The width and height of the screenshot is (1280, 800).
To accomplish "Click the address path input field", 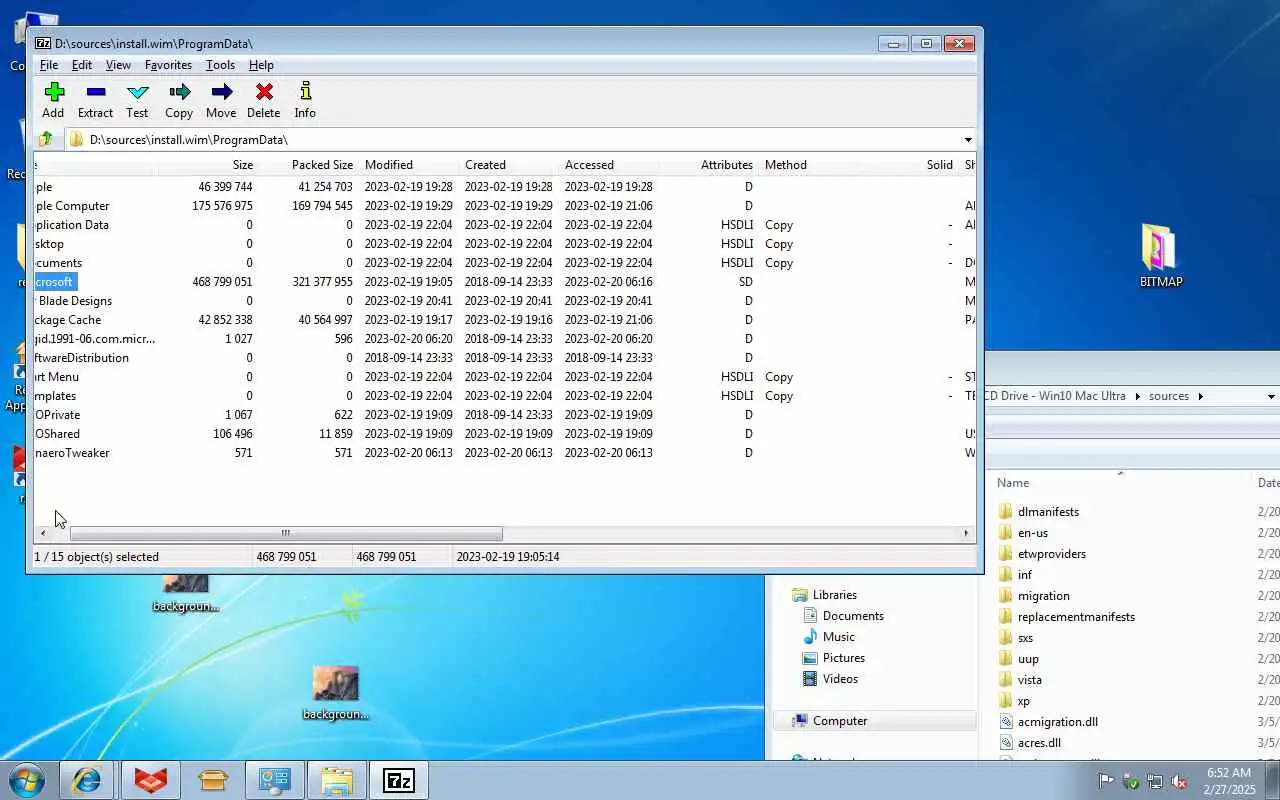I will [520, 140].
